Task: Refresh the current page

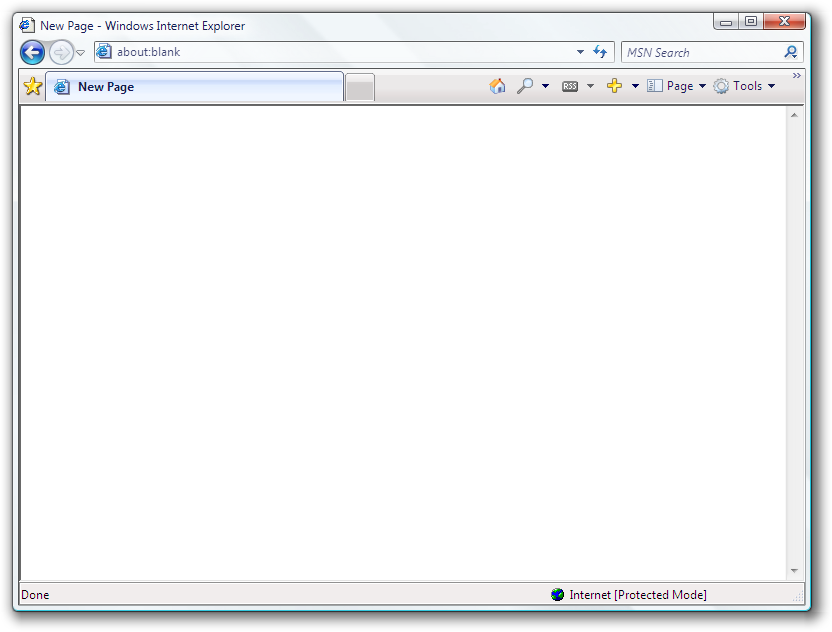Action: pyautogui.click(x=600, y=51)
